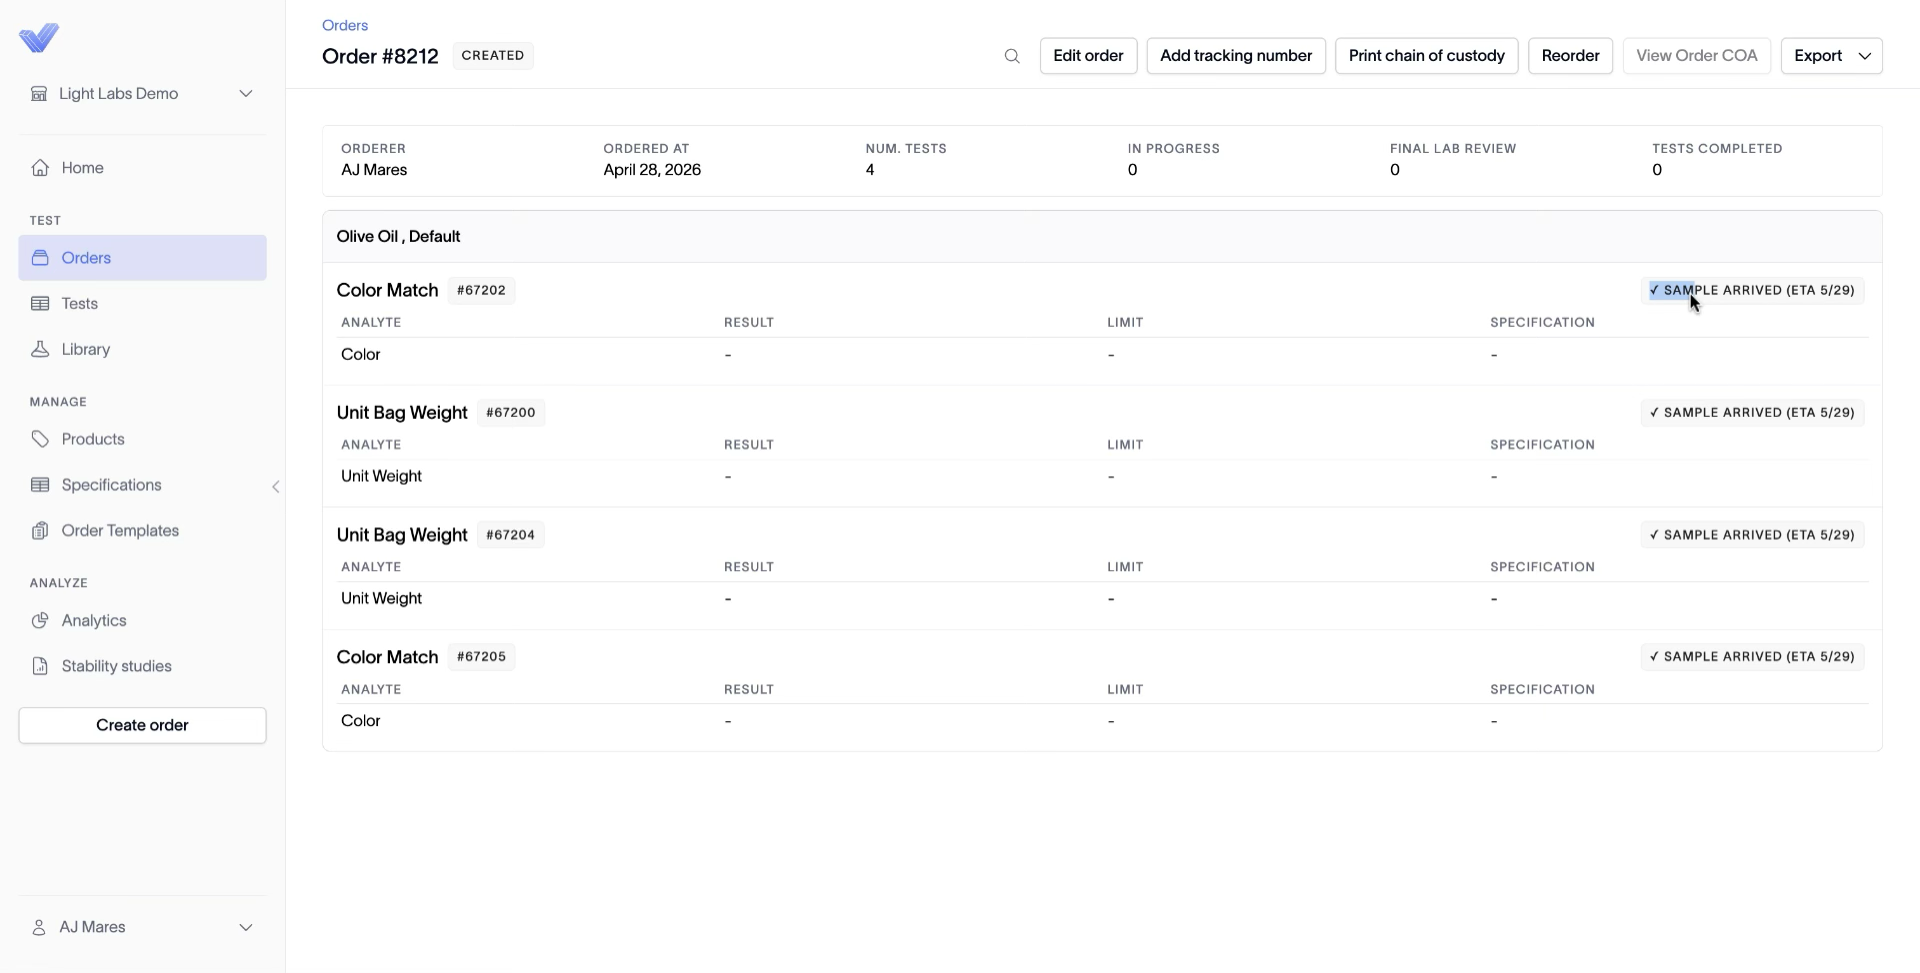This screenshot has height=973, width=1920.
Task: Click the Analytics pie chart icon
Action: 40,620
